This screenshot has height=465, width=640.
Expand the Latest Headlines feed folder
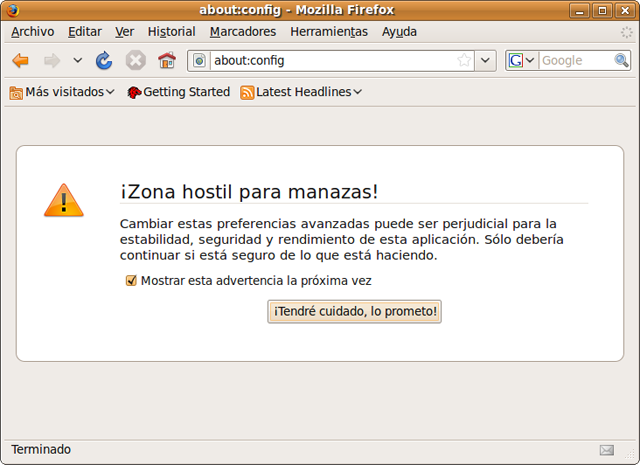coord(301,92)
